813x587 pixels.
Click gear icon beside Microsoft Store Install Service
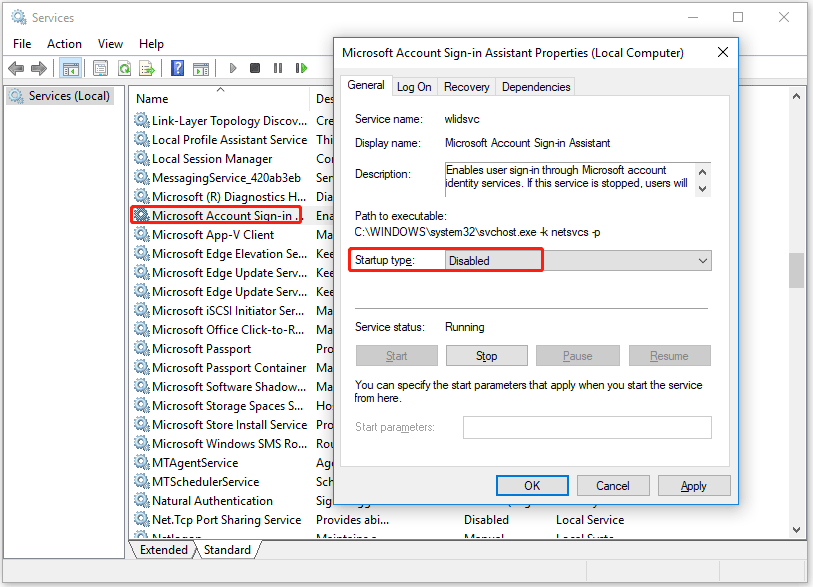point(142,424)
